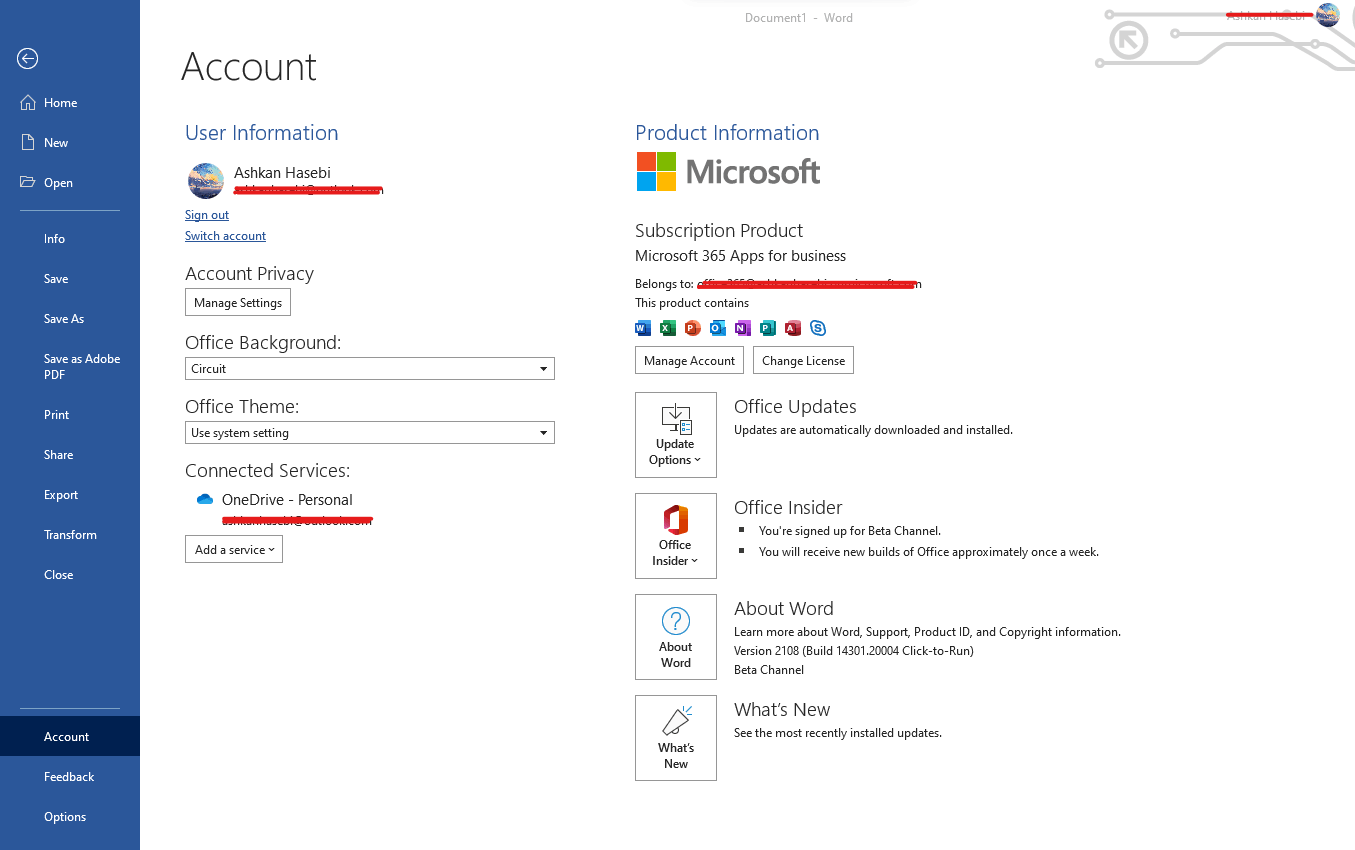
Task: Expand the Update Options menu
Action: (x=676, y=435)
